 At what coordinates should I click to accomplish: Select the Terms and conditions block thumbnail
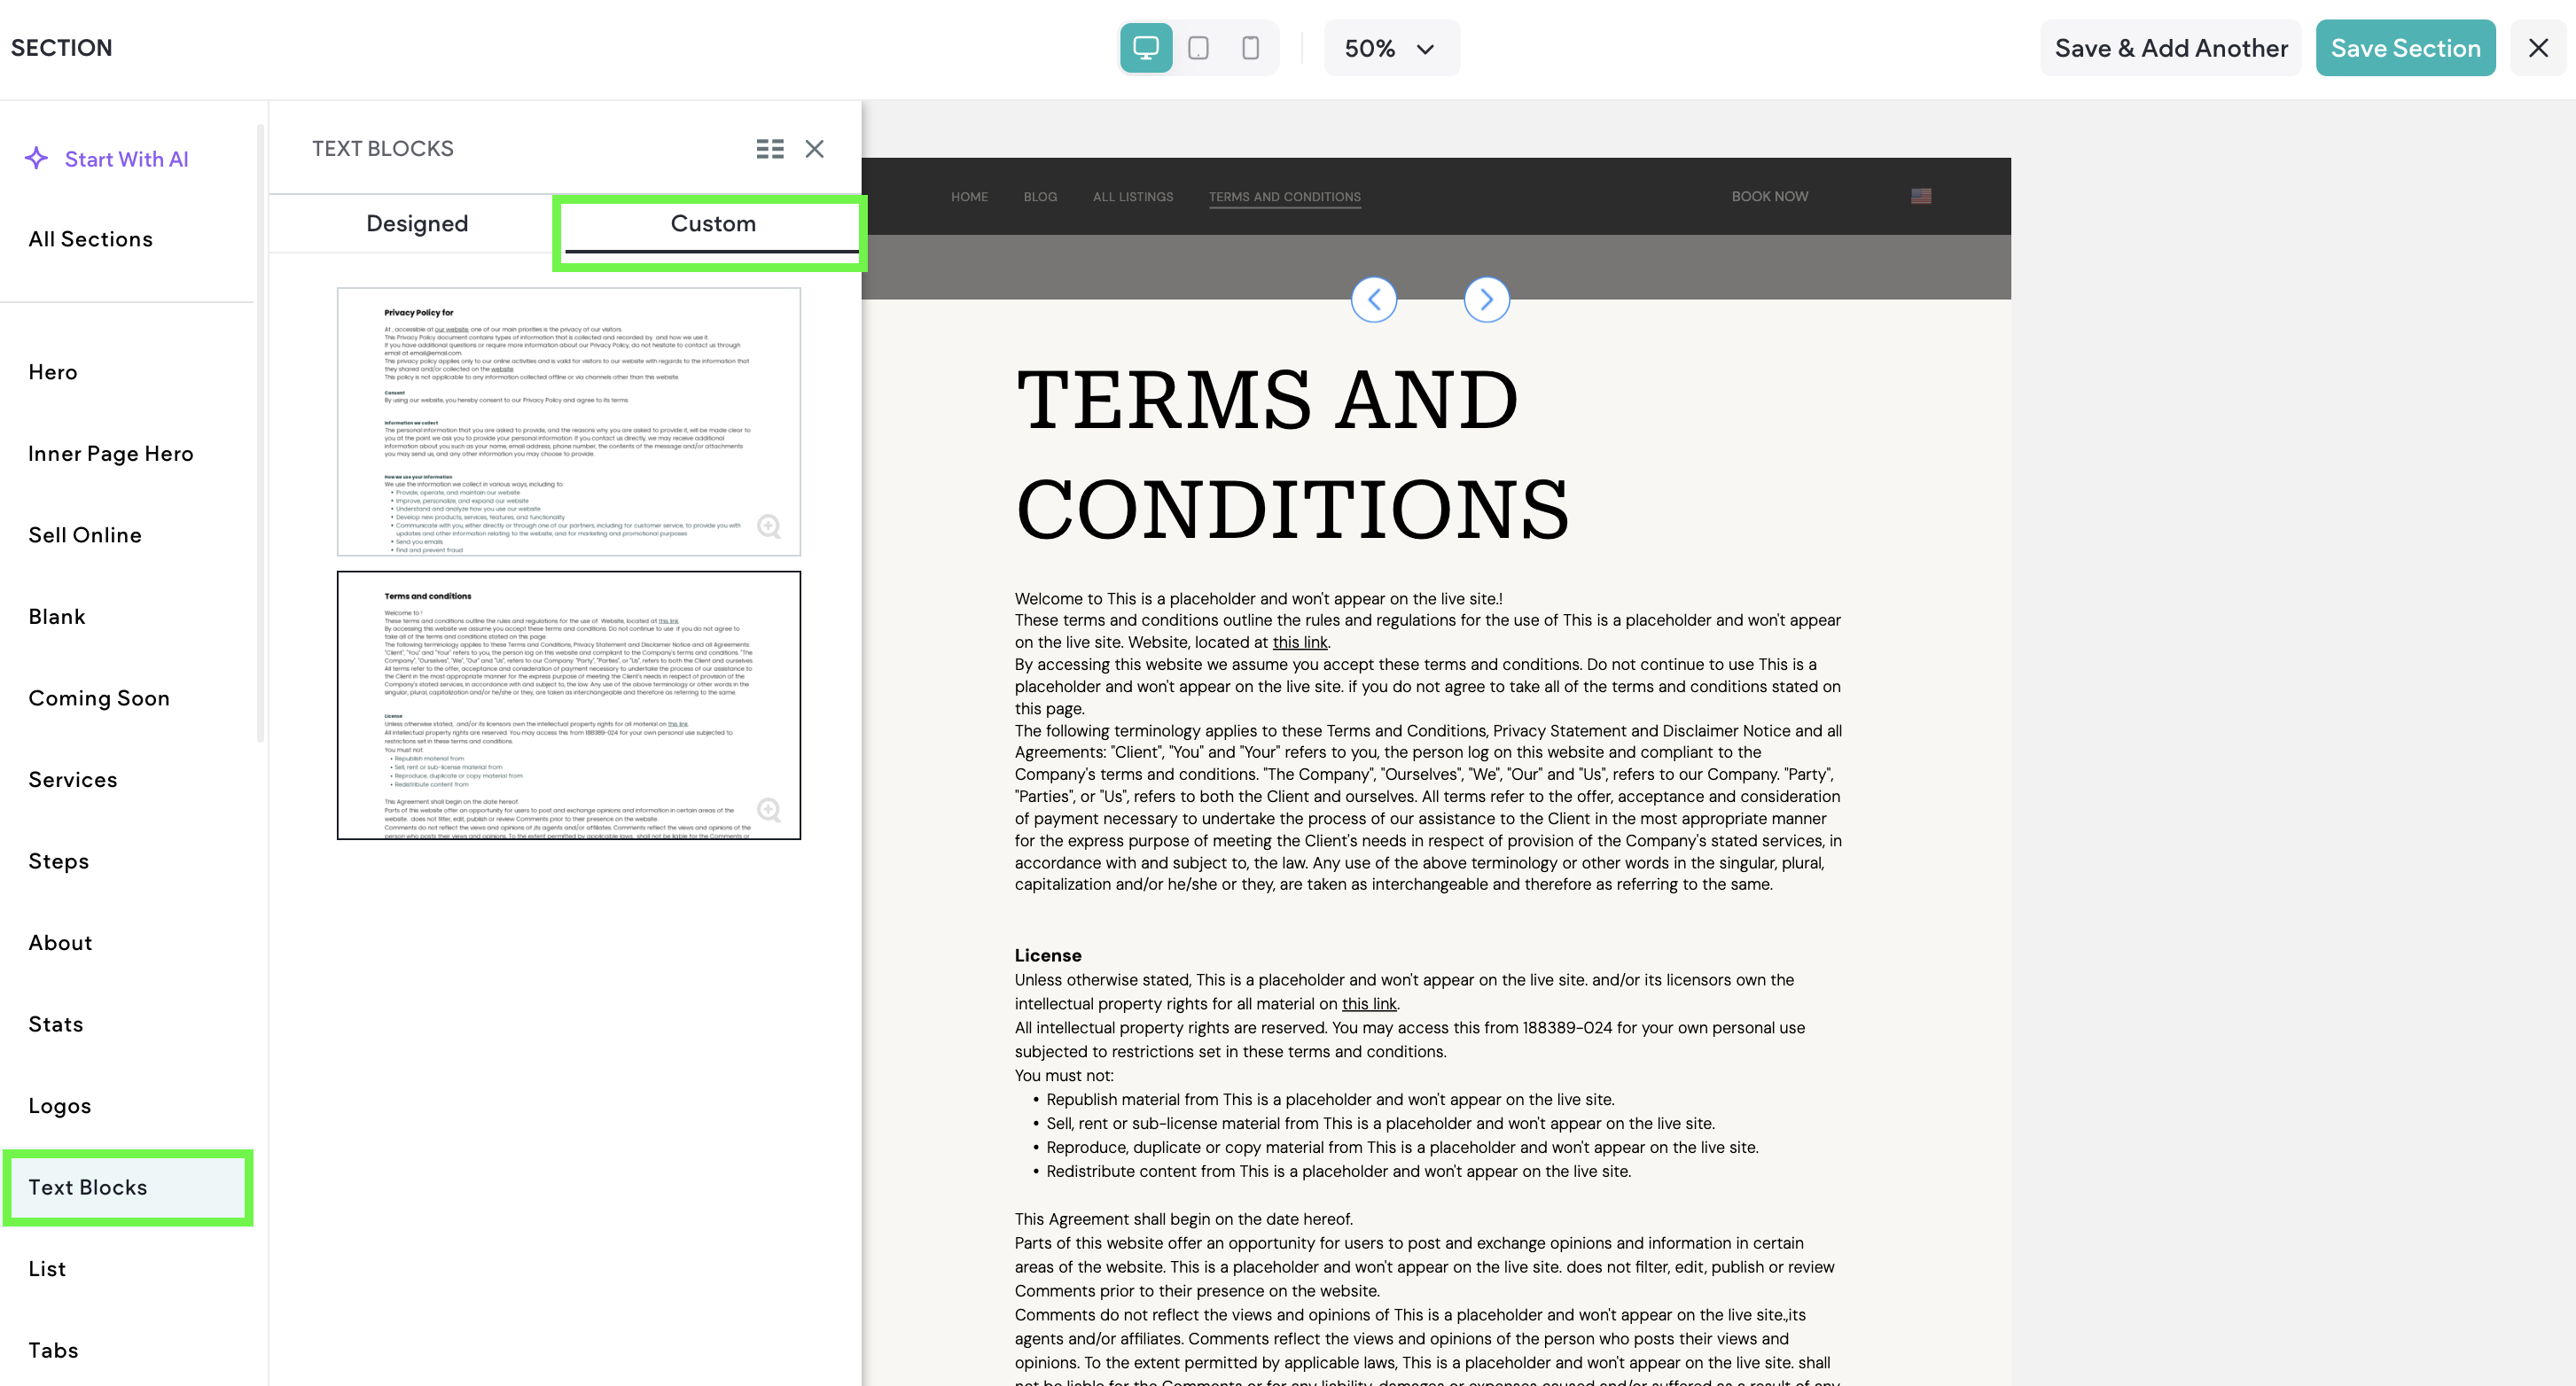click(569, 705)
